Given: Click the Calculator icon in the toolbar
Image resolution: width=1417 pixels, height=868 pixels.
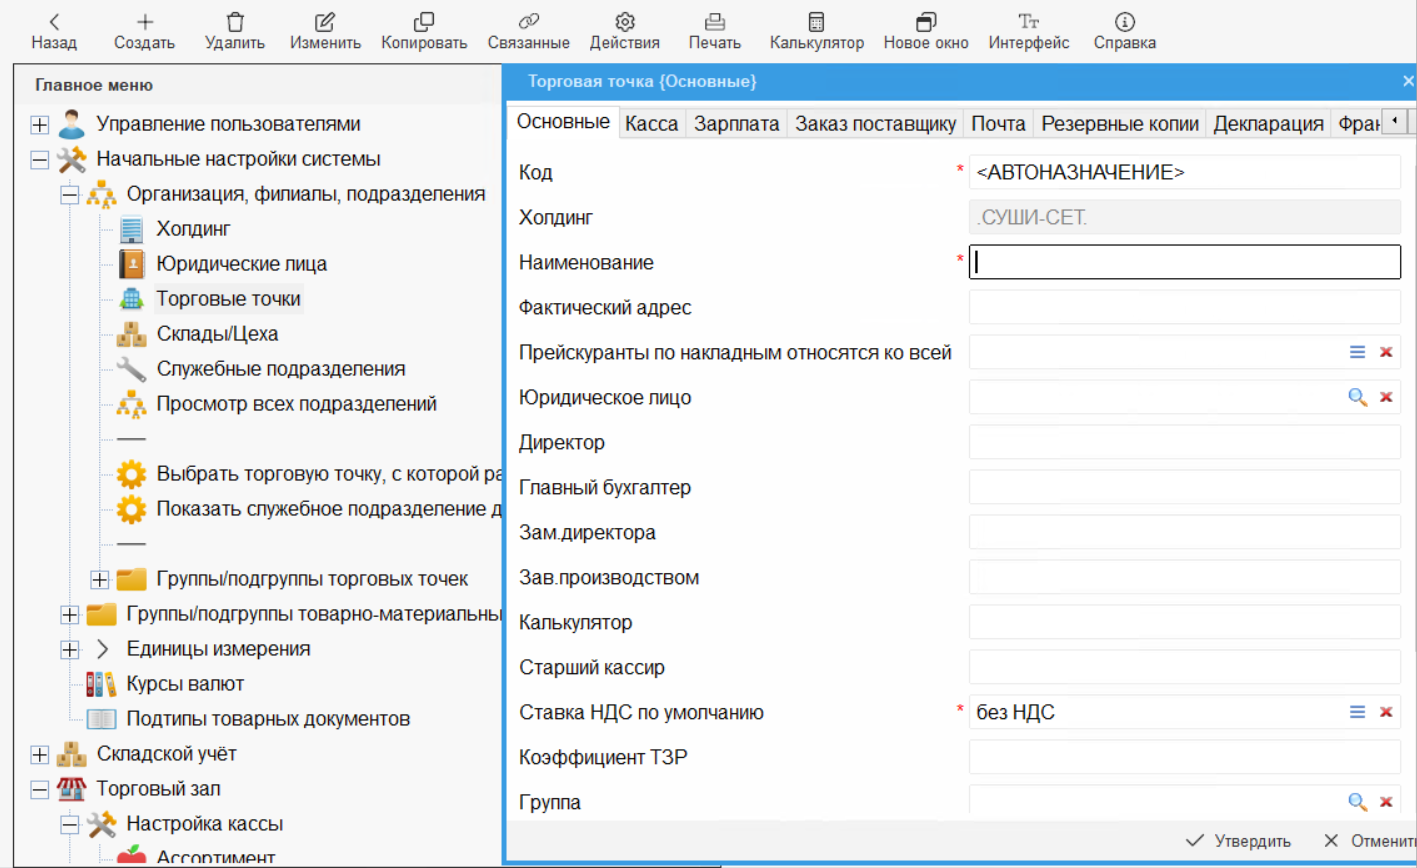Looking at the screenshot, I should coord(816,22).
